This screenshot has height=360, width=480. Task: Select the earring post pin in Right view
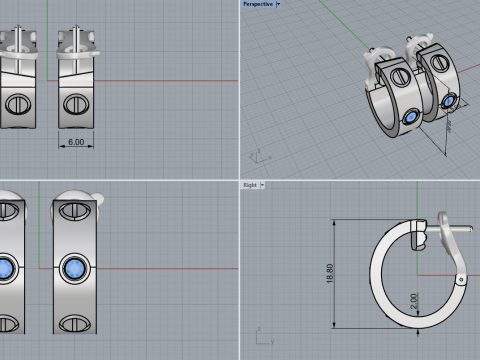[449, 229]
